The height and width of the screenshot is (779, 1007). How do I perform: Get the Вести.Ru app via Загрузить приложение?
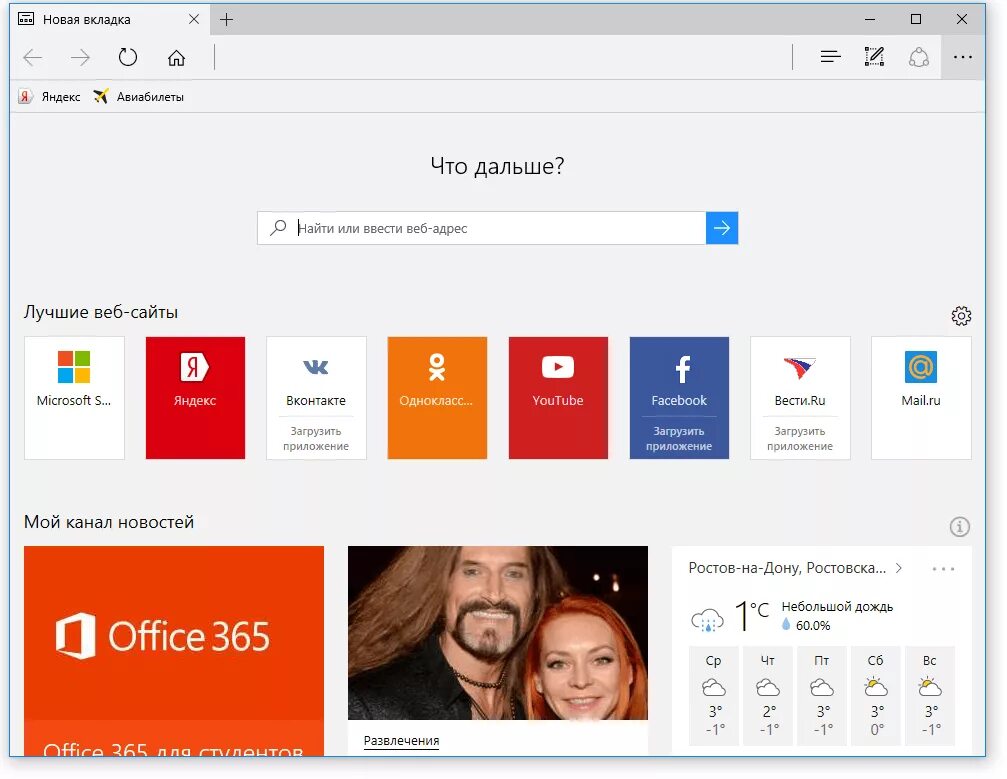(800, 439)
